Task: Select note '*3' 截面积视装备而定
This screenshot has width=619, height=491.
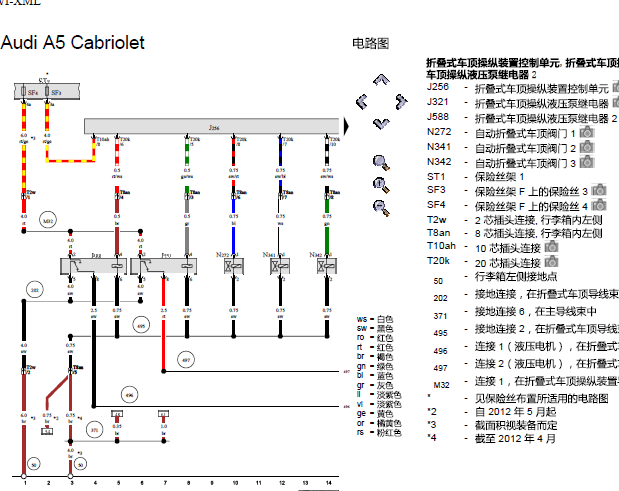Action: pyautogui.click(x=492, y=425)
